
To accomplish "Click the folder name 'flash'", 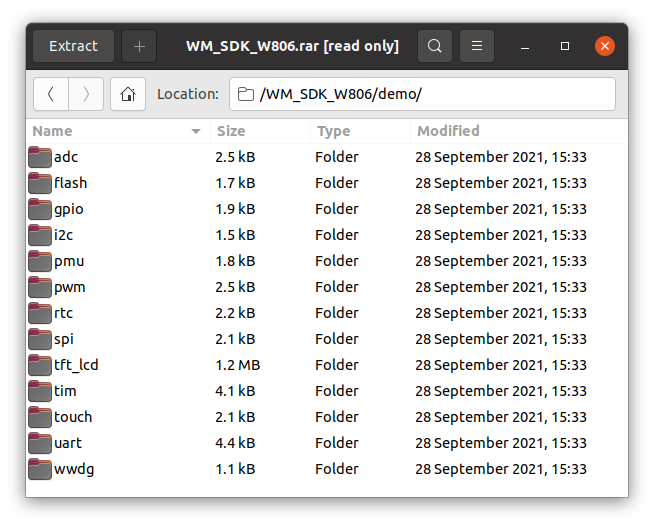I will pyautogui.click(x=70, y=183).
